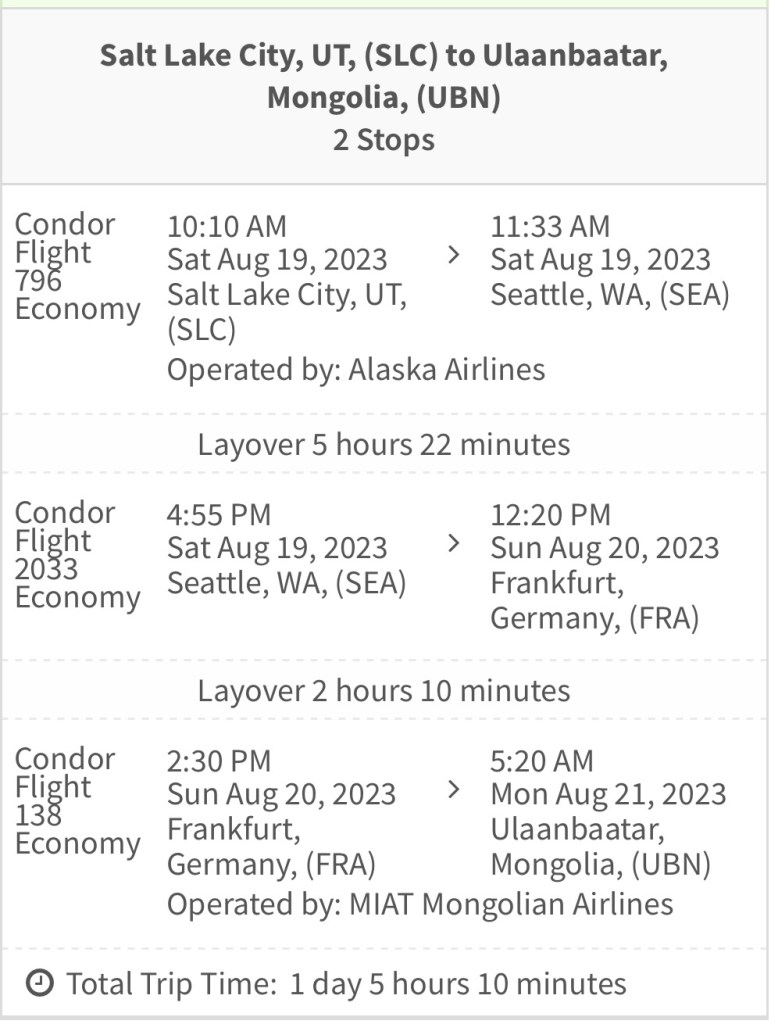Select the SLC to Ulaanbaatar route heading
The image size is (771, 1024).
pyautogui.click(x=384, y=76)
